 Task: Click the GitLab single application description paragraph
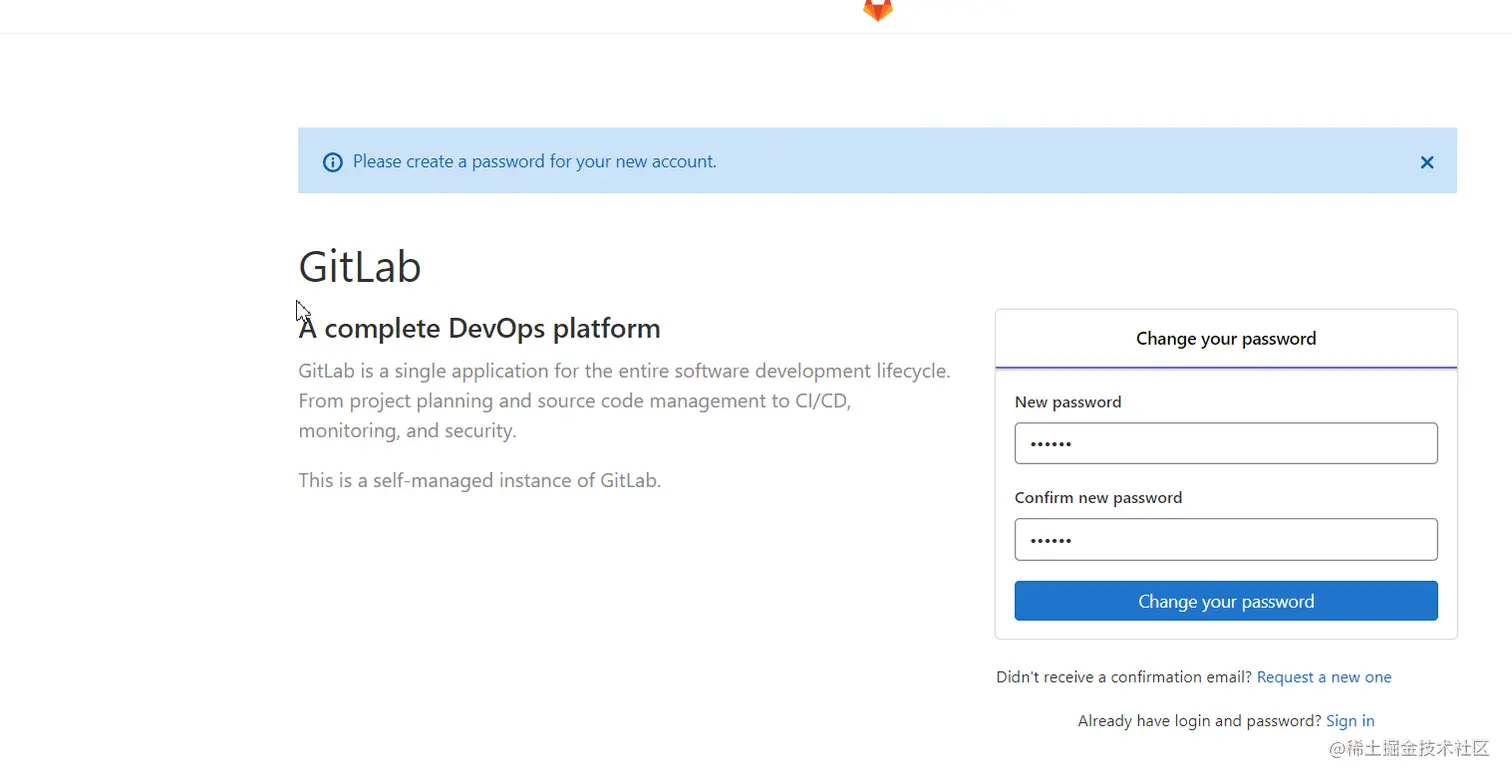(x=623, y=401)
